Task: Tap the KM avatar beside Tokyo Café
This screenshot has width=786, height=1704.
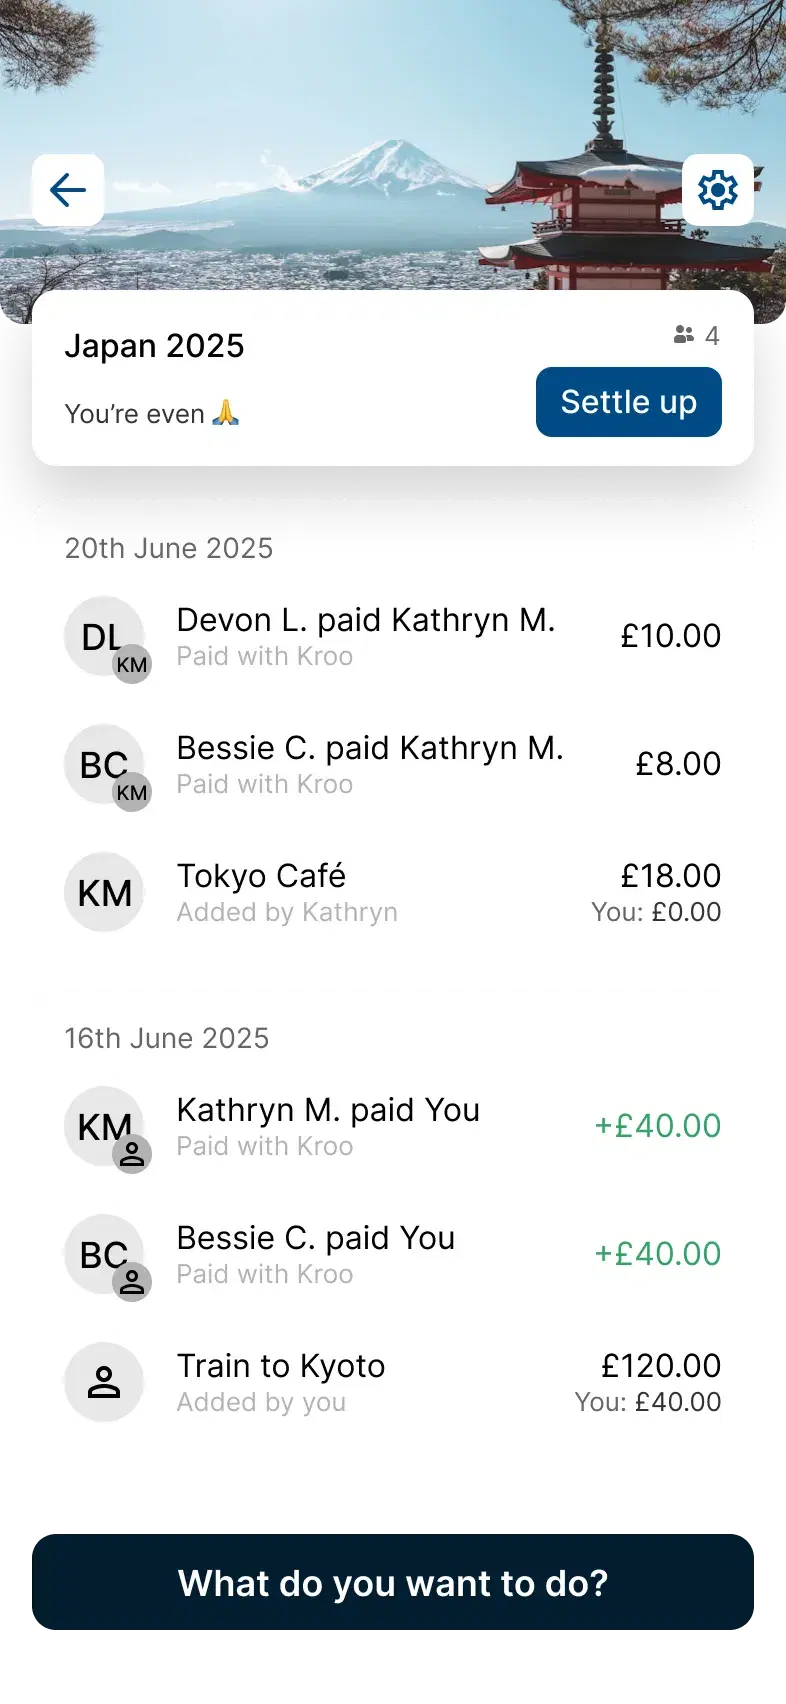Action: (x=105, y=892)
